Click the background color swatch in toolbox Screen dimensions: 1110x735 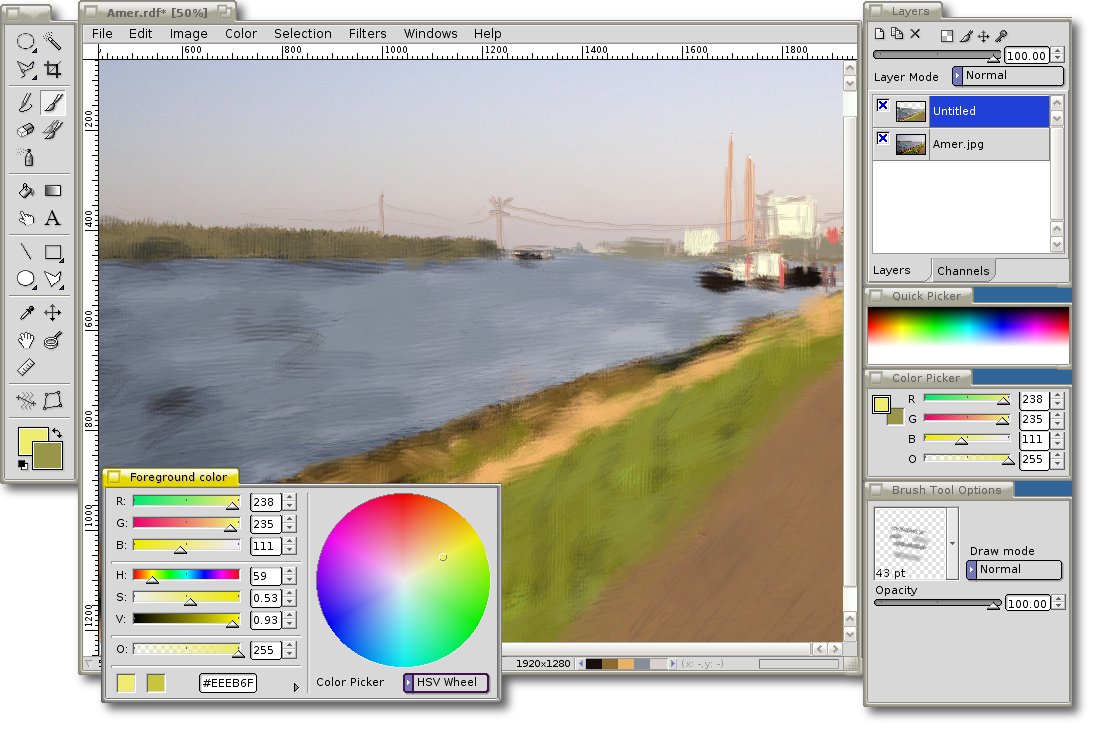pos(47,455)
